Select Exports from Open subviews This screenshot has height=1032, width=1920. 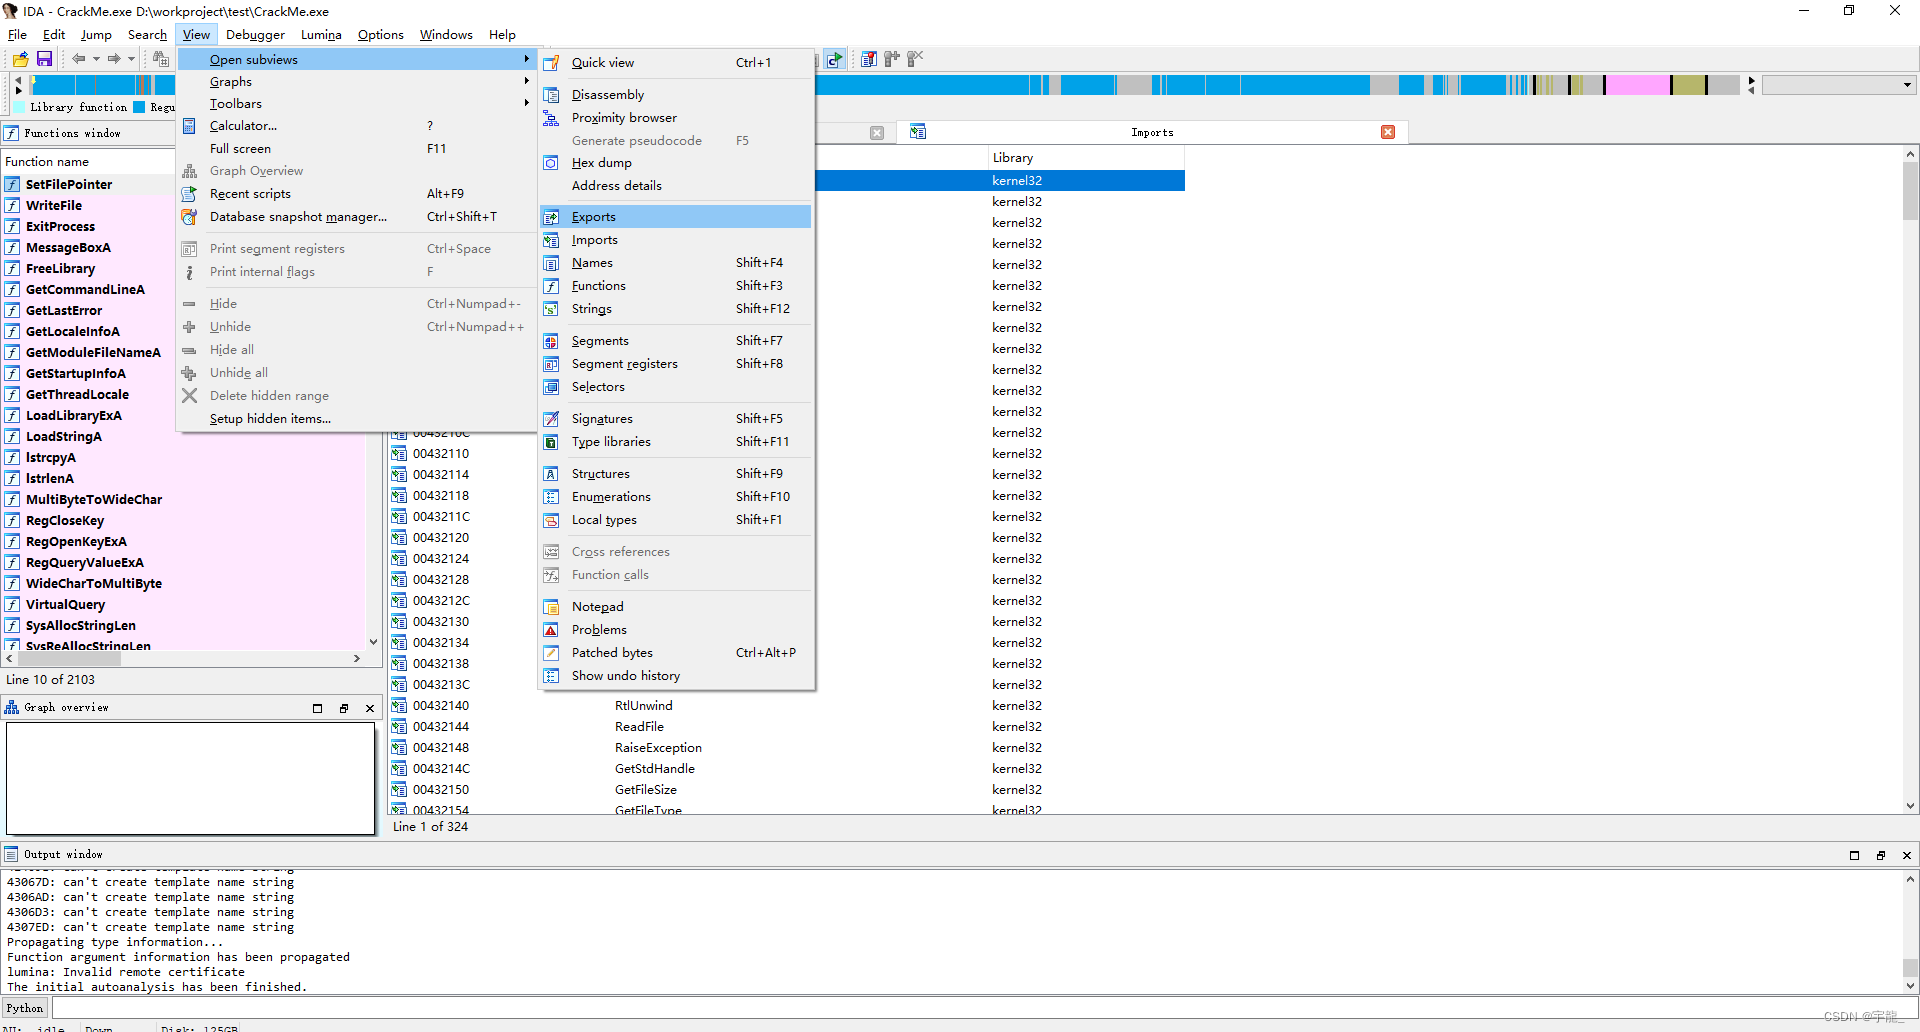[675, 217]
